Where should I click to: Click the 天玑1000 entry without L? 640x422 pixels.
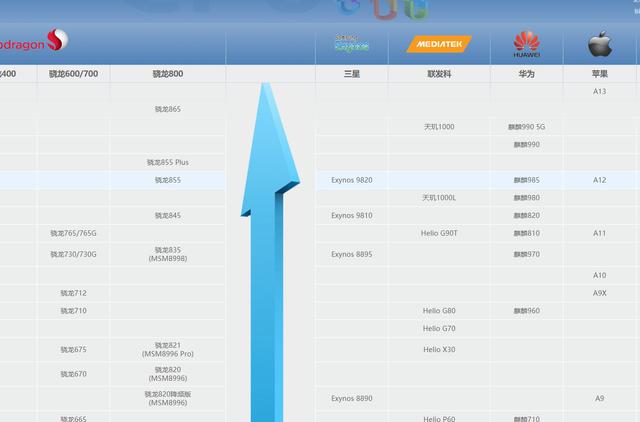439,127
